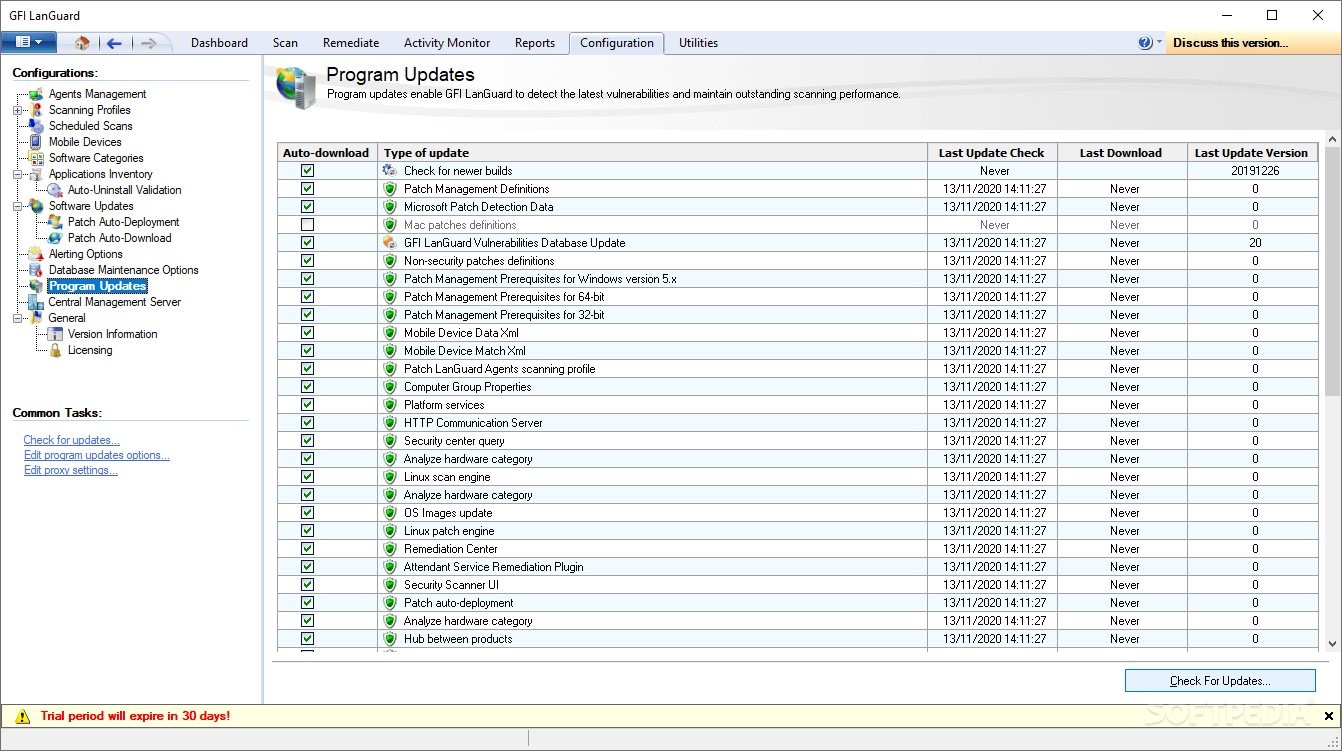Viewport: 1342px width, 751px height.
Task: Go back with the blue arrow icon
Action: [x=114, y=43]
